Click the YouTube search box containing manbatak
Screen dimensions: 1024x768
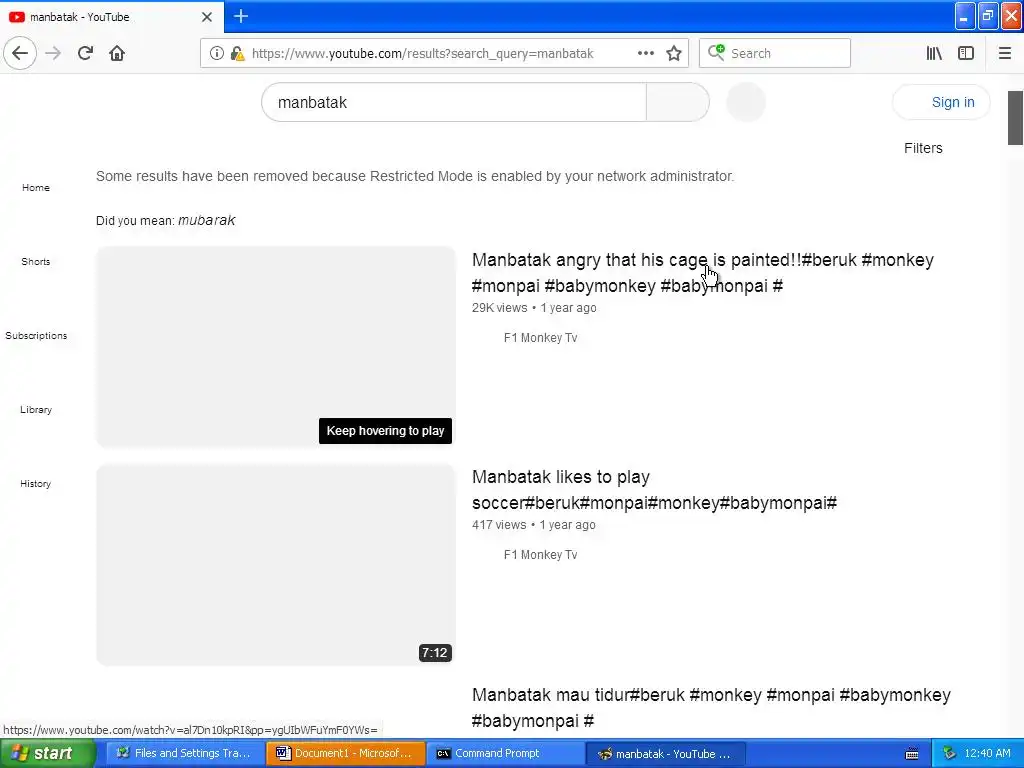point(454,102)
